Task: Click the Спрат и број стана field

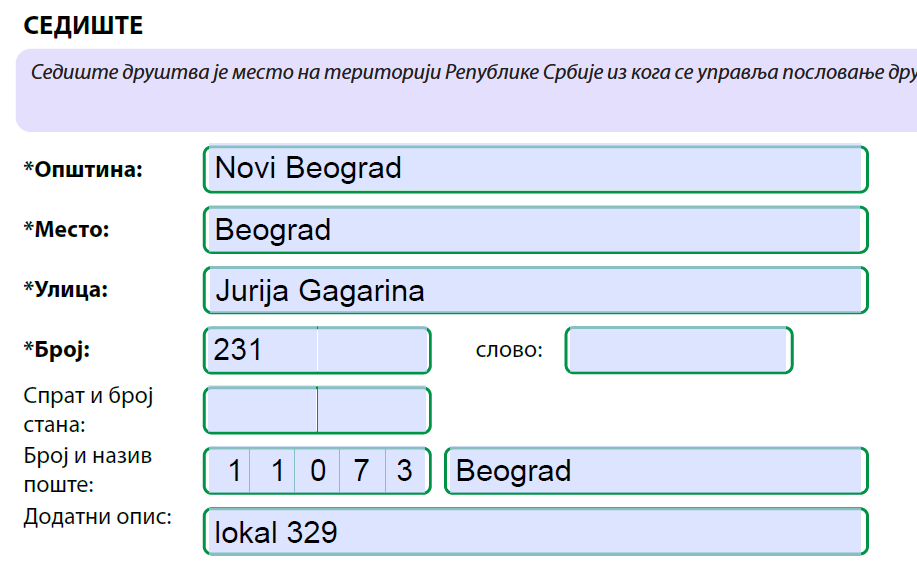Action: (260, 409)
